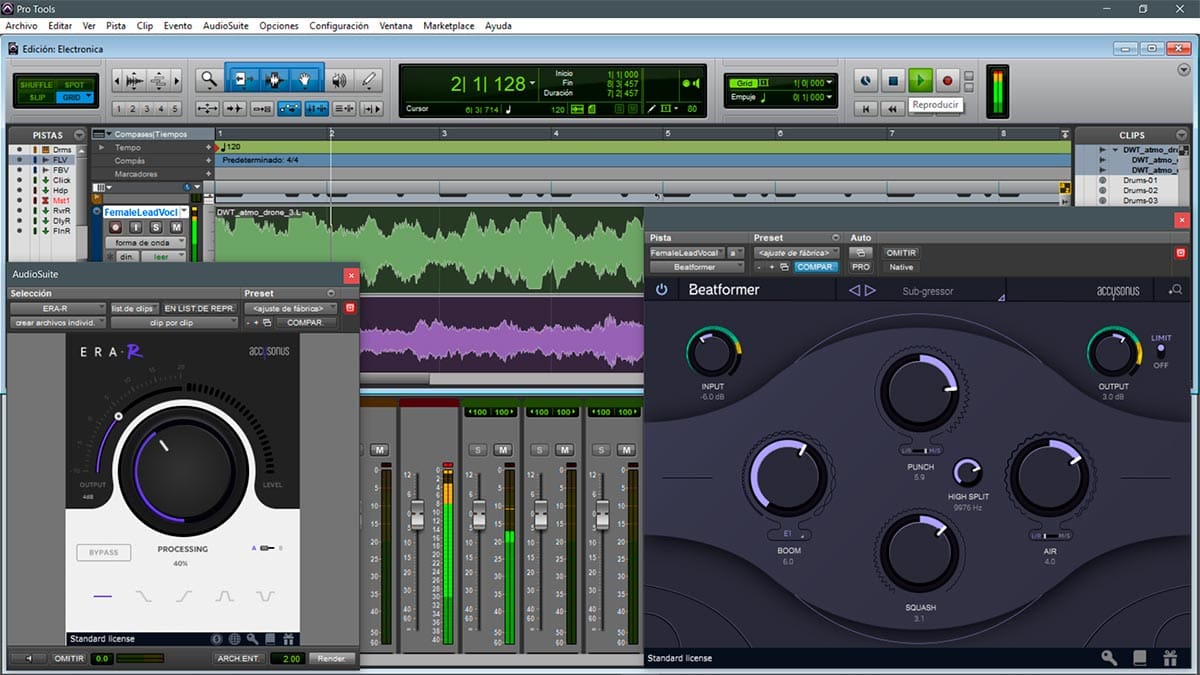Click the 'EN LIST.DE REPR.' button

tap(198, 308)
